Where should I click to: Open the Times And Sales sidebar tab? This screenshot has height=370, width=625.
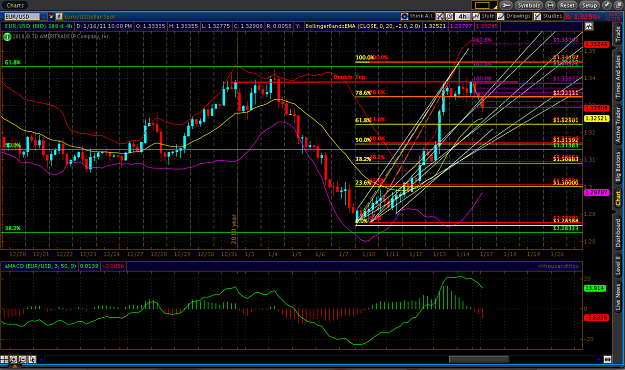coord(618,77)
